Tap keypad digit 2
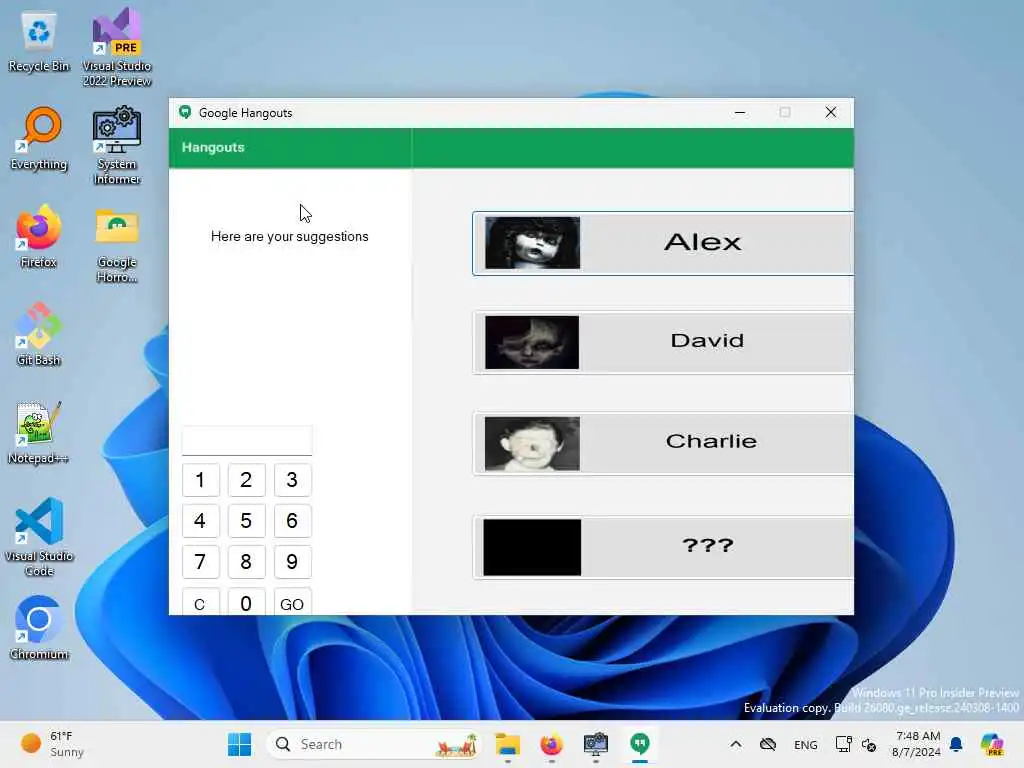 pos(246,480)
